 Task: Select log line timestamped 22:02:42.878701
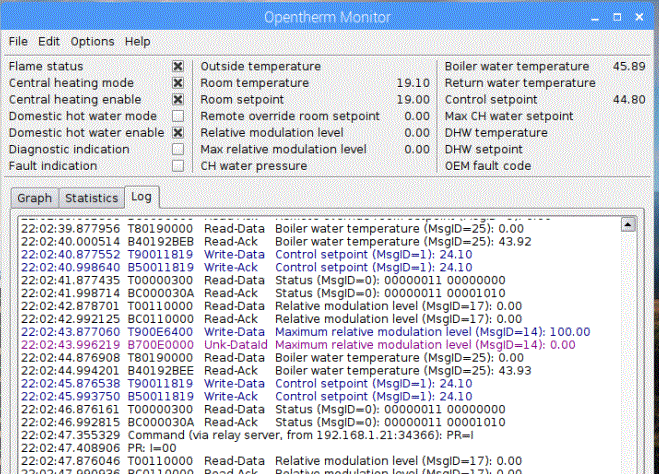tap(272, 306)
